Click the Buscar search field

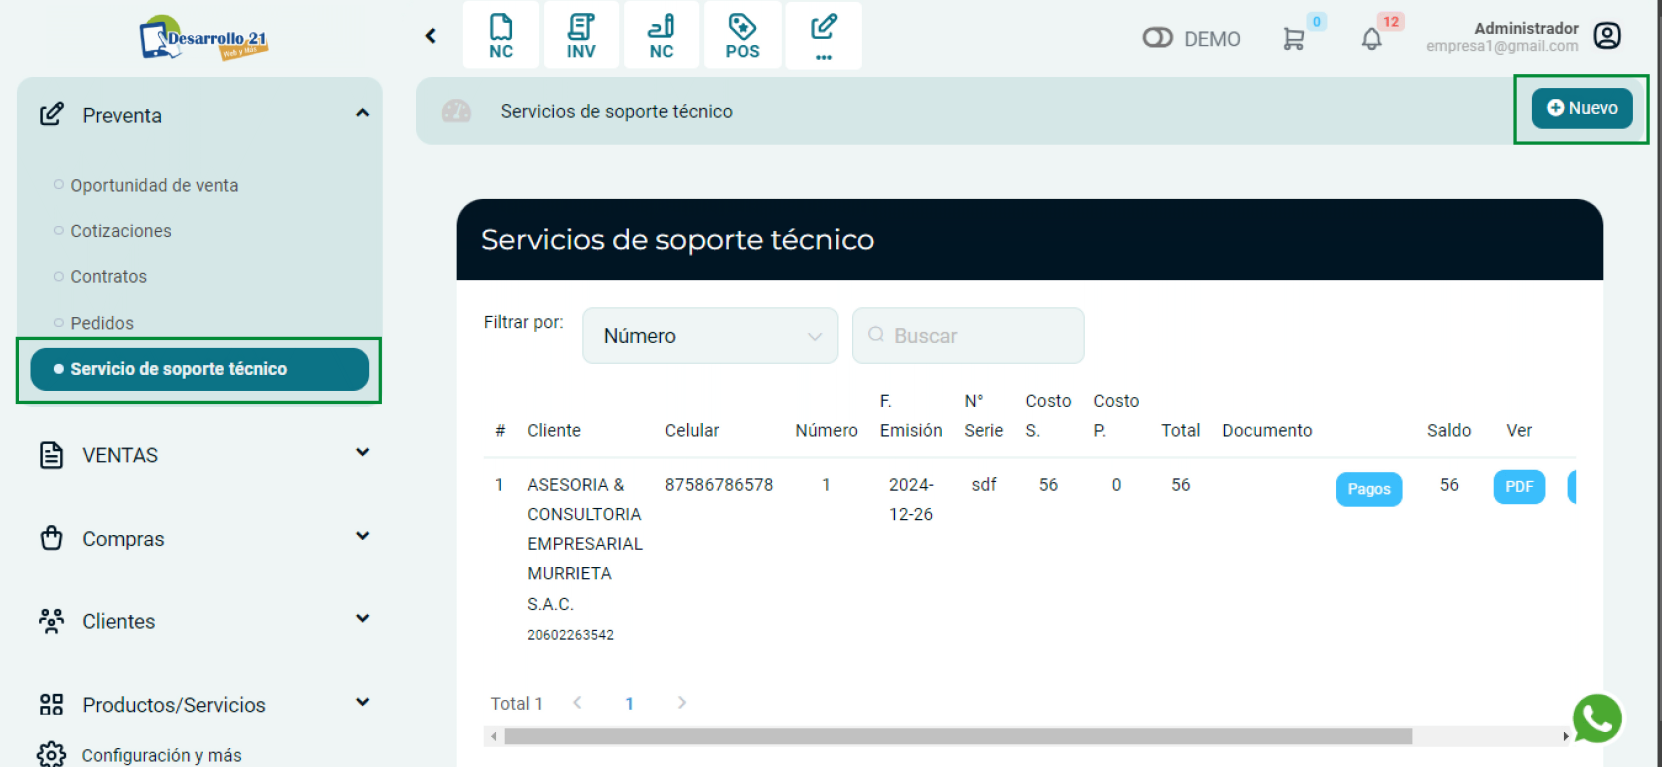tap(968, 336)
